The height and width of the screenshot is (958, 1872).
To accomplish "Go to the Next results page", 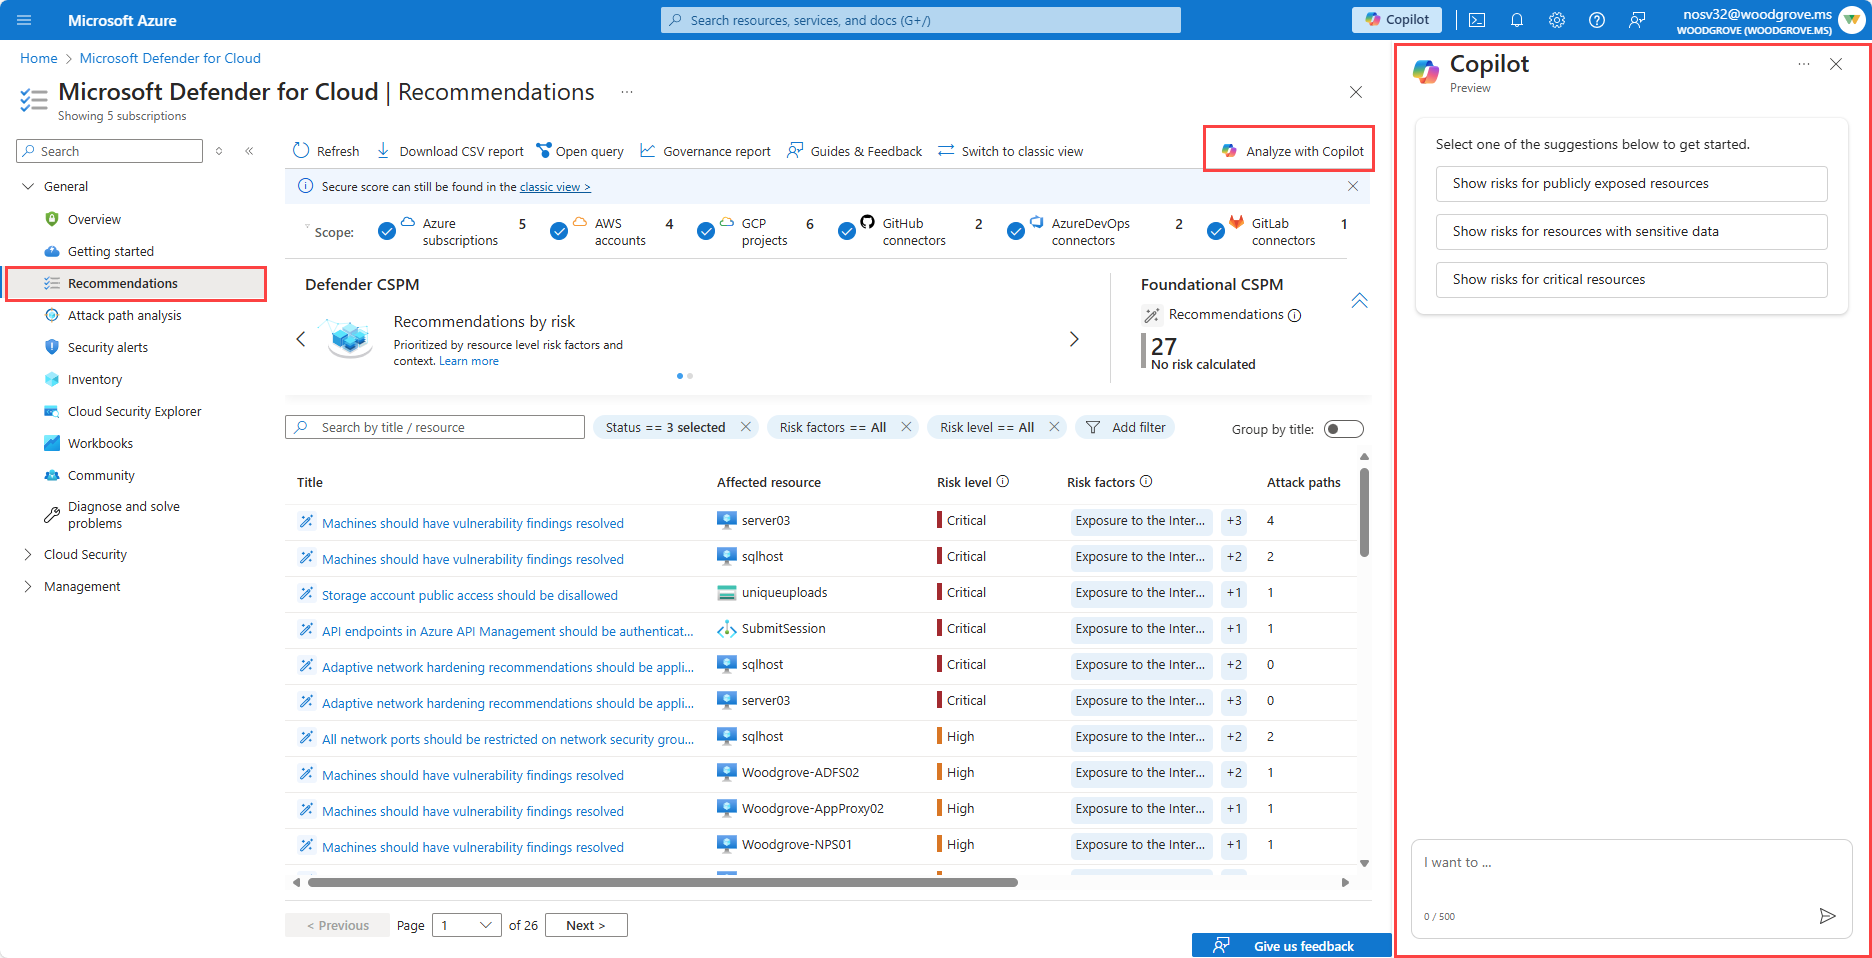I will pos(585,925).
